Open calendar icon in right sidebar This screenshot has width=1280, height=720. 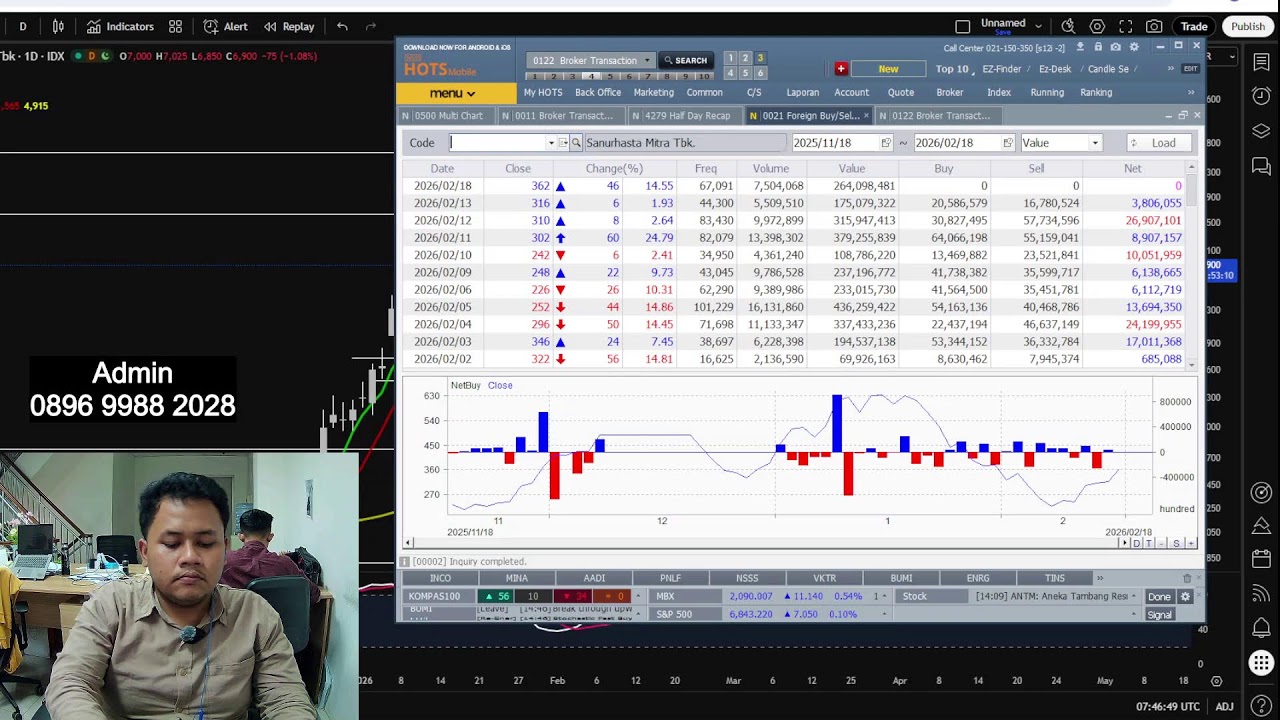click(1261, 559)
